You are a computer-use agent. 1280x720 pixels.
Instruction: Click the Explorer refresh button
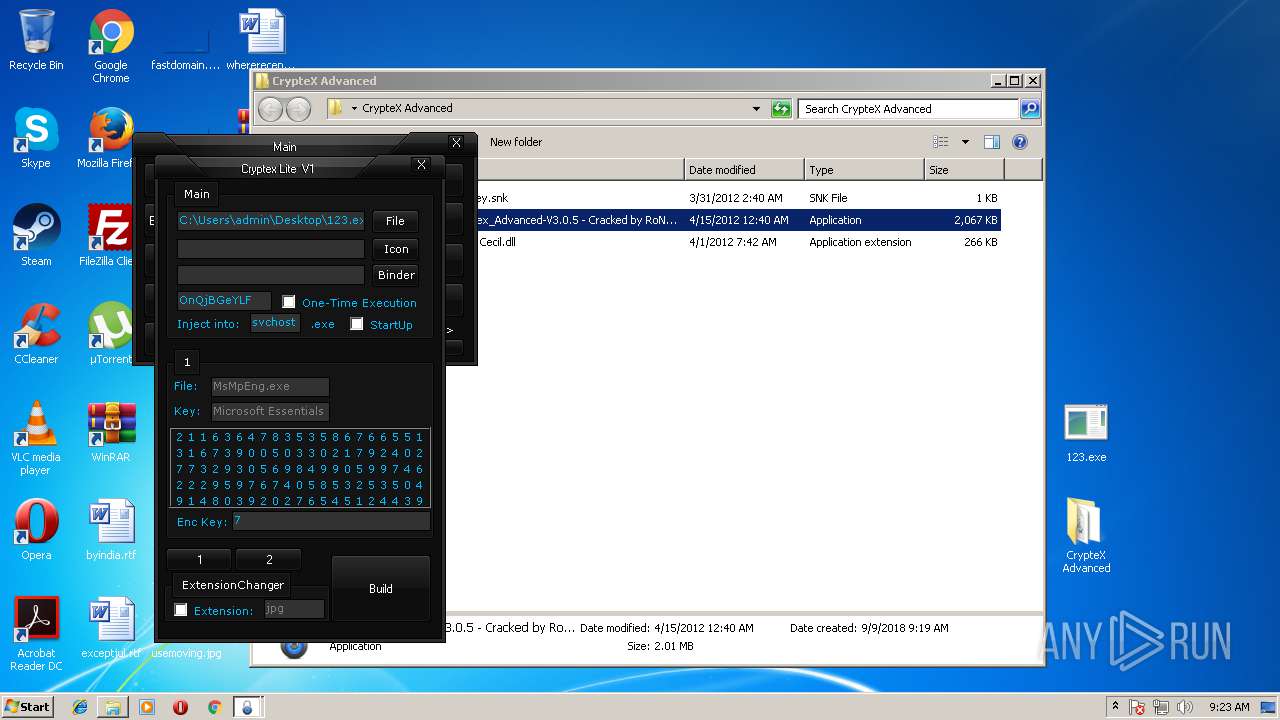point(781,108)
